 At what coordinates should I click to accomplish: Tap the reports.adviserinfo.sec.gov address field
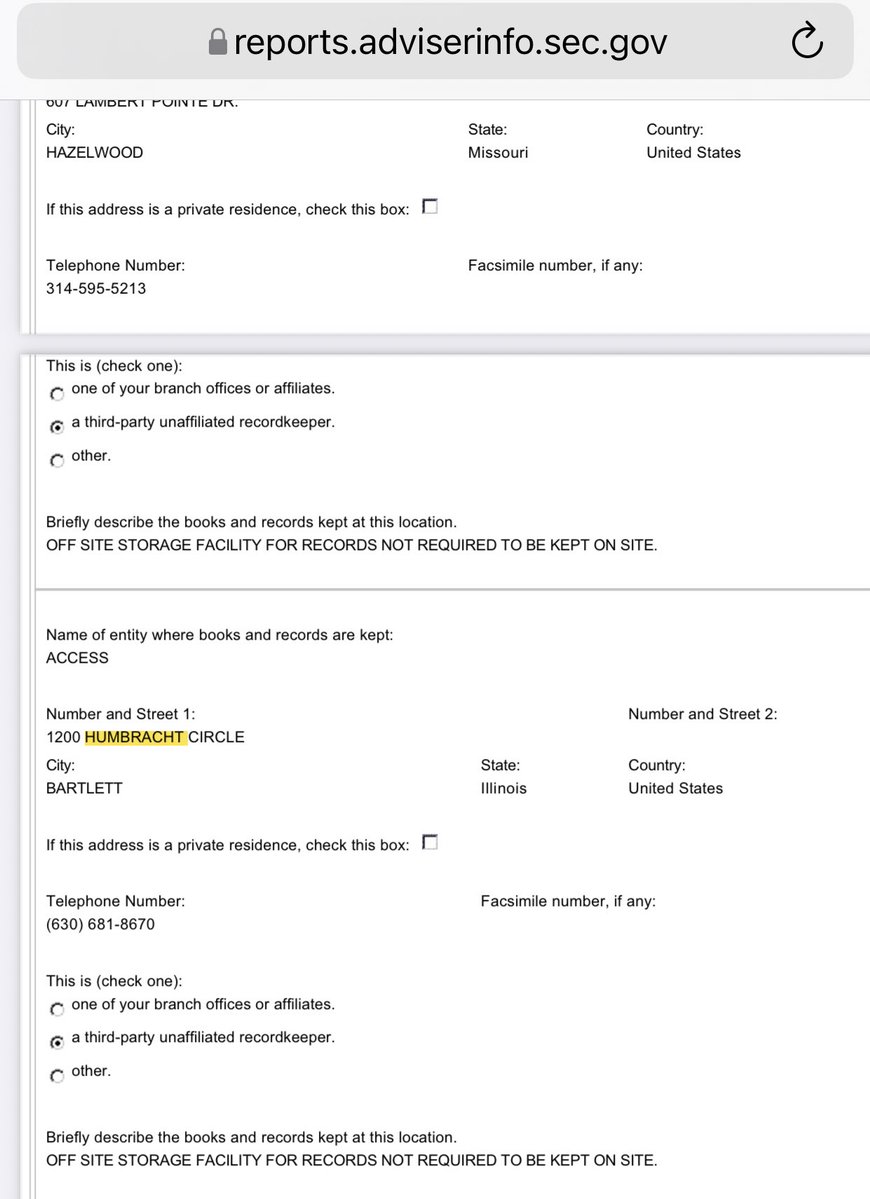click(450, 42)
